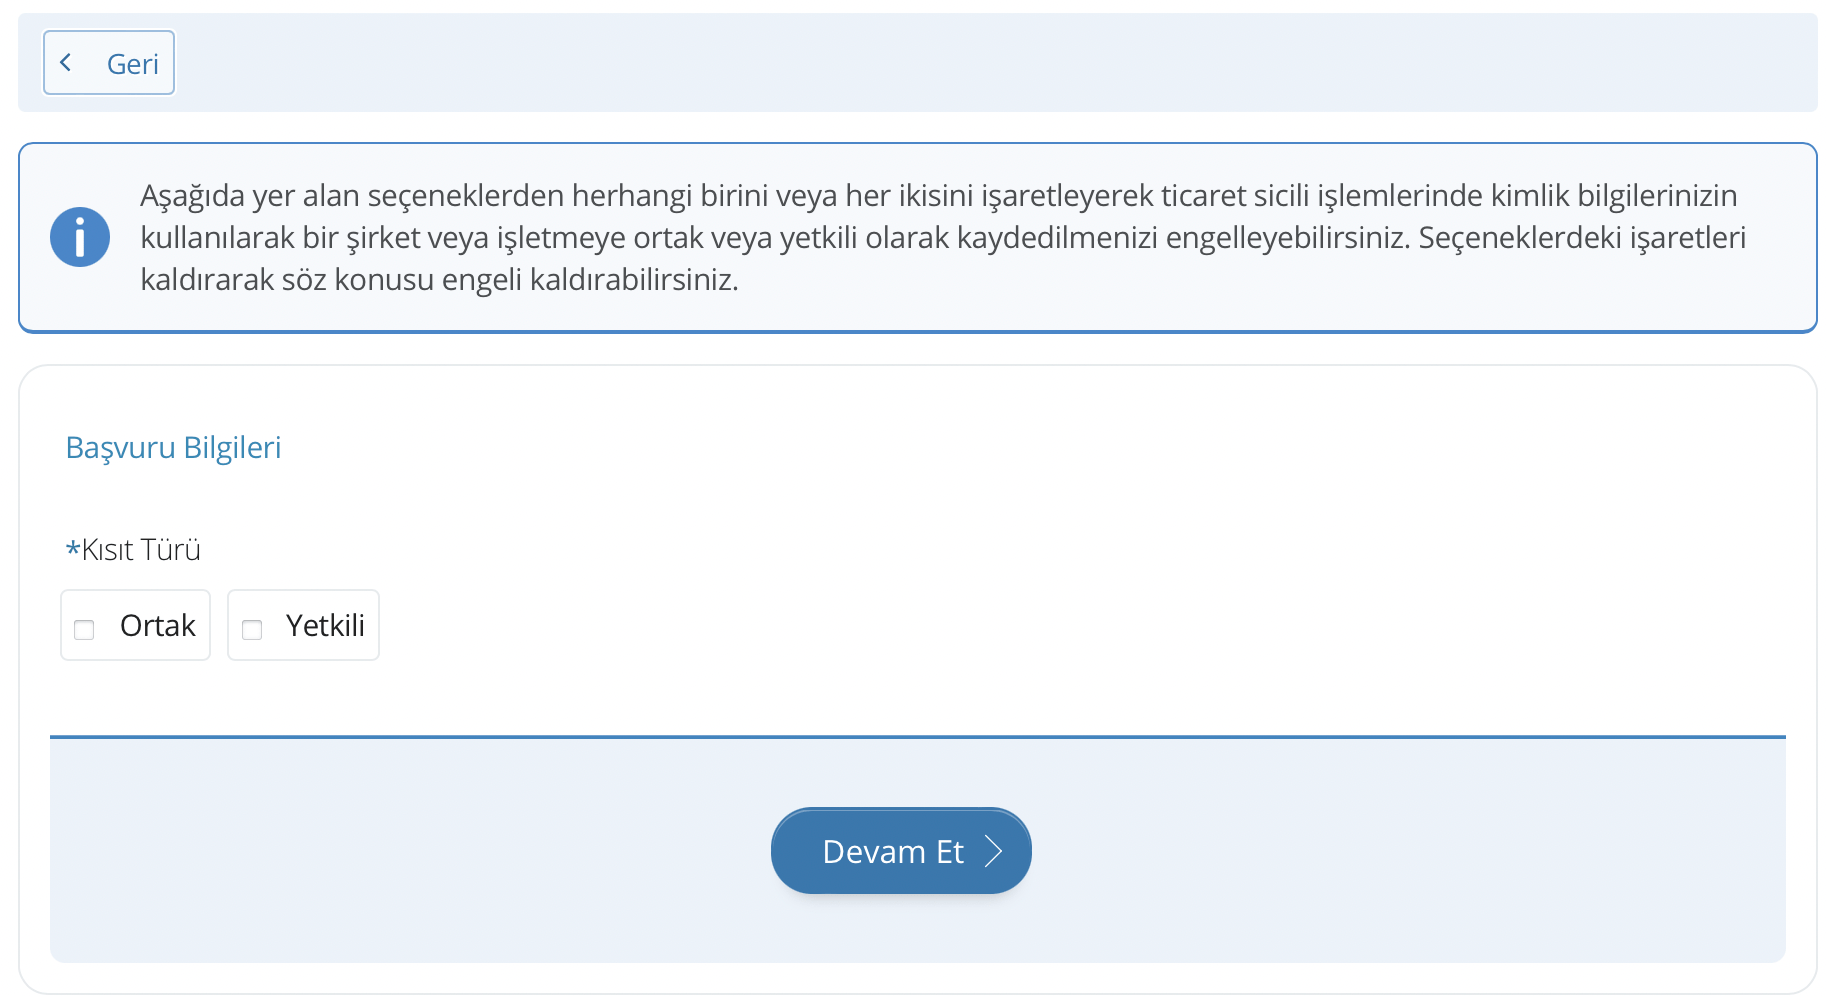
Task: Go back using the Geri button
Action: 109,63
